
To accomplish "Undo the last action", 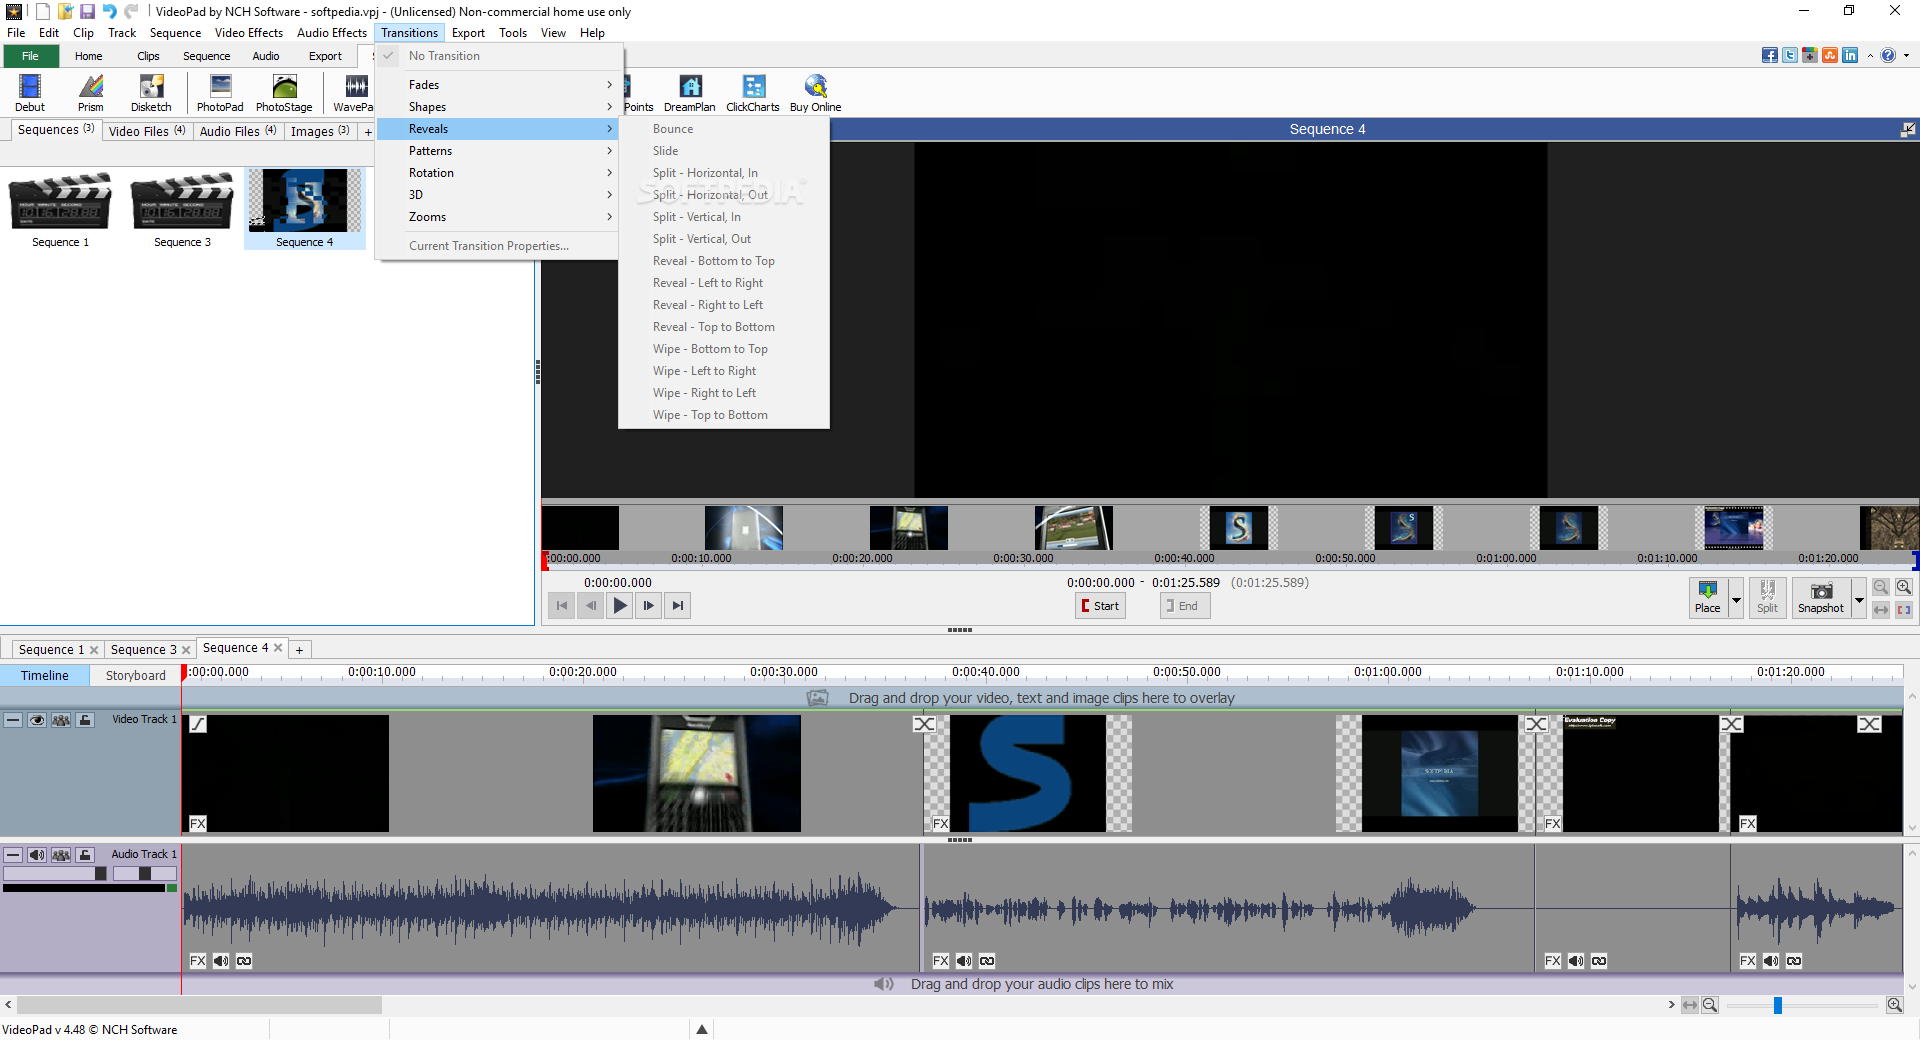I will [109, 11].
